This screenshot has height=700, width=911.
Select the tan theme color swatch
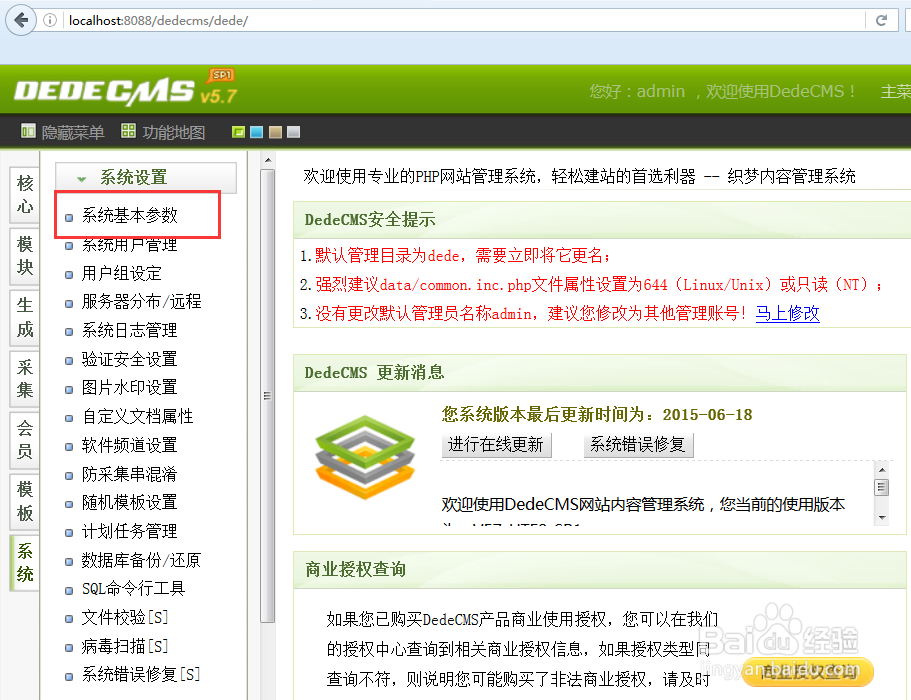click(275, 132)
